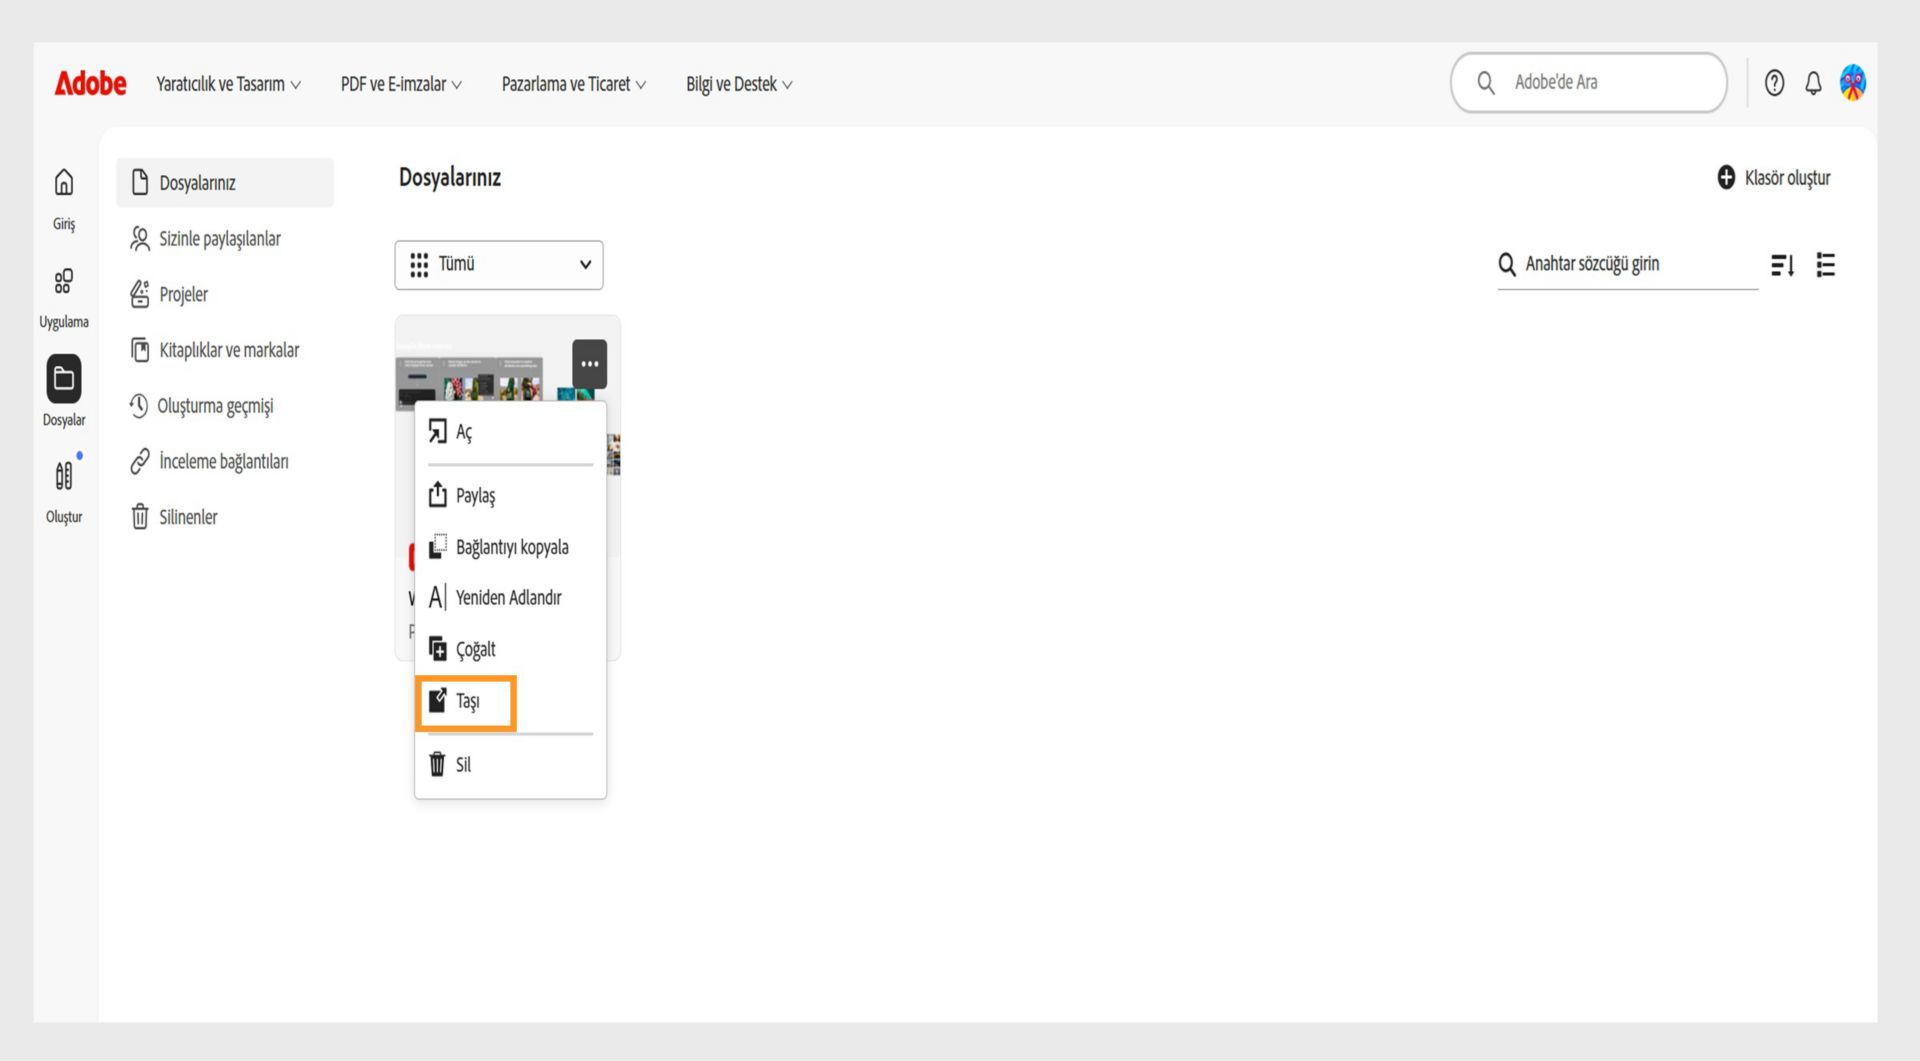Switch to list view icon
The height and width of the screenshot is (1061, 1920).
click(1826, 265)
